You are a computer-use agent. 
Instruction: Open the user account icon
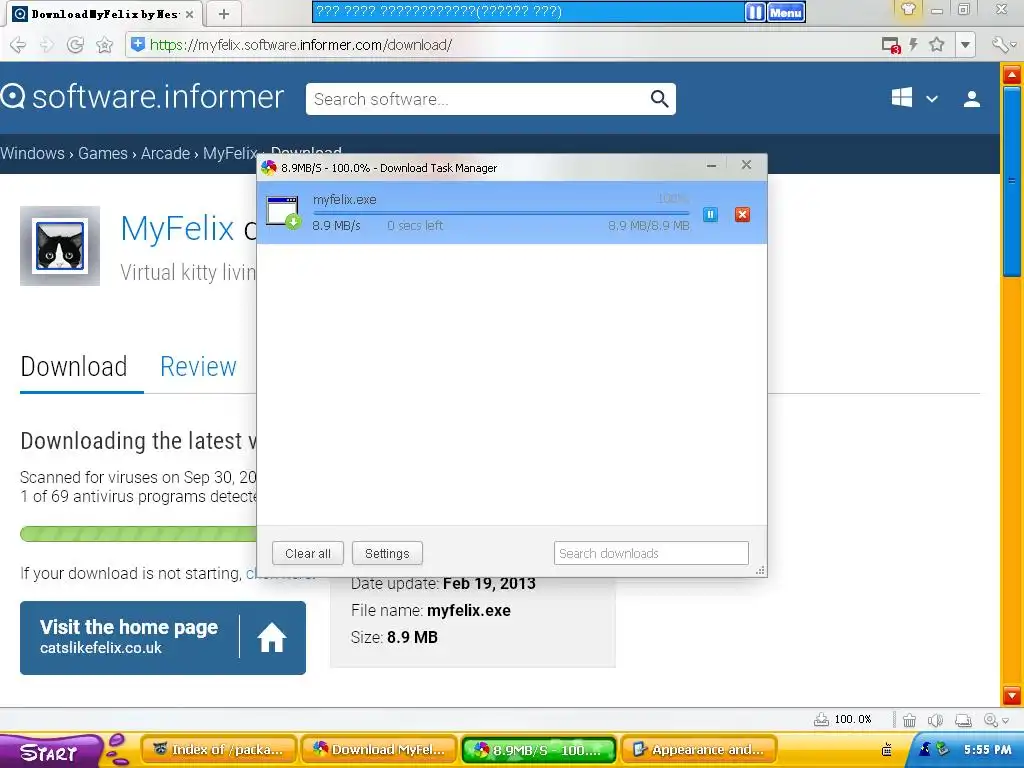tap(972, 99)
